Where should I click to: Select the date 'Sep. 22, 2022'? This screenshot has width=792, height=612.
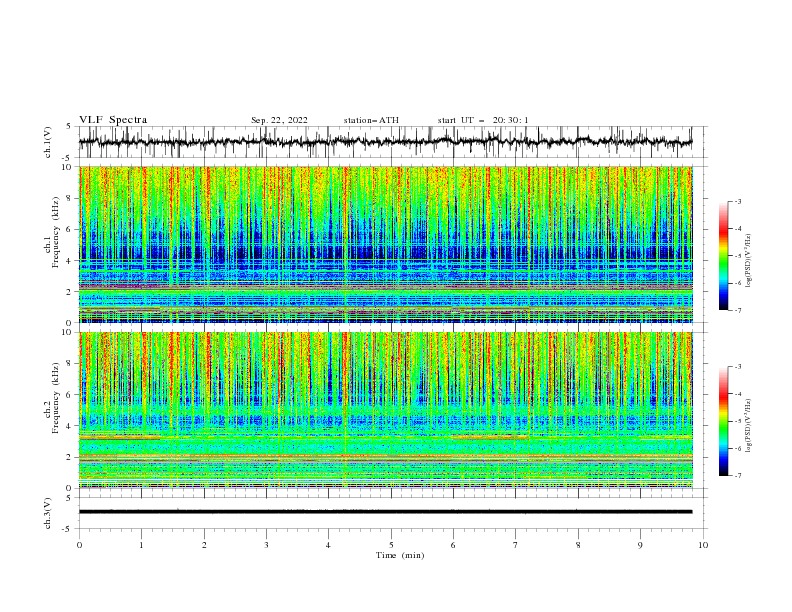(x=279, y=120)
